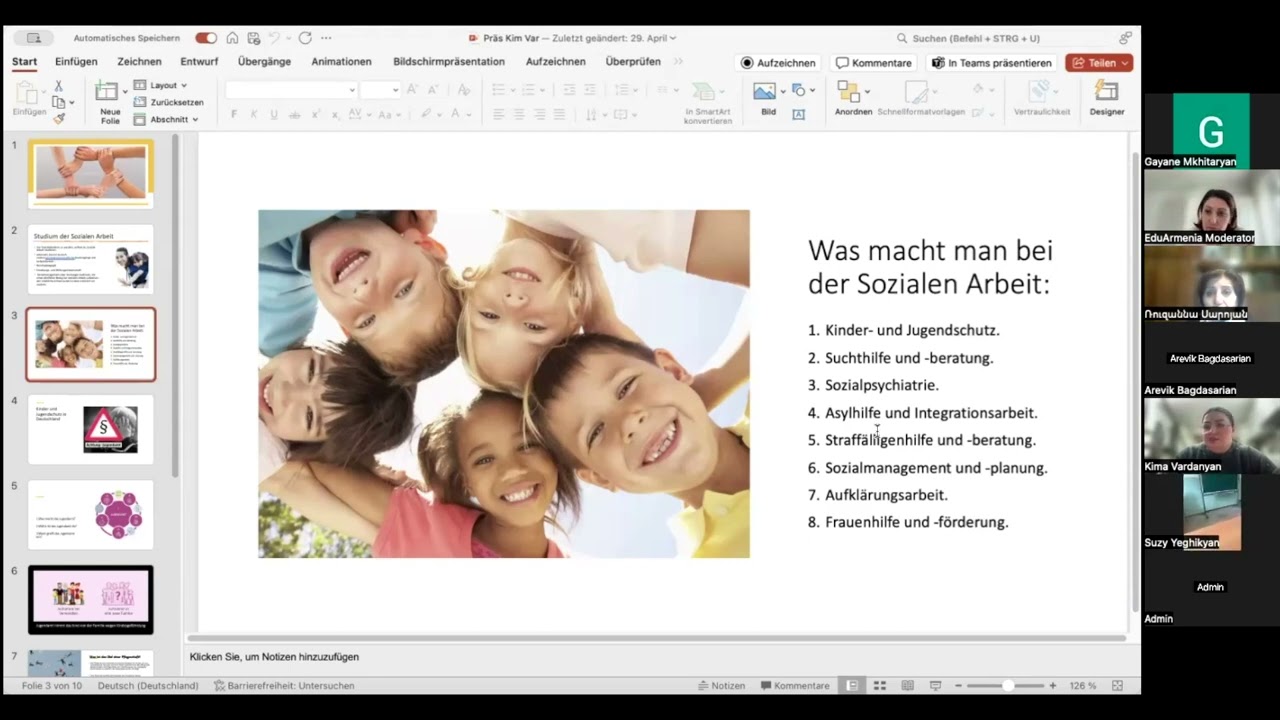Open the Bildschirmpräsentation ribbon tab
This screenshot has height=720, width=1280.
[449, 61]
